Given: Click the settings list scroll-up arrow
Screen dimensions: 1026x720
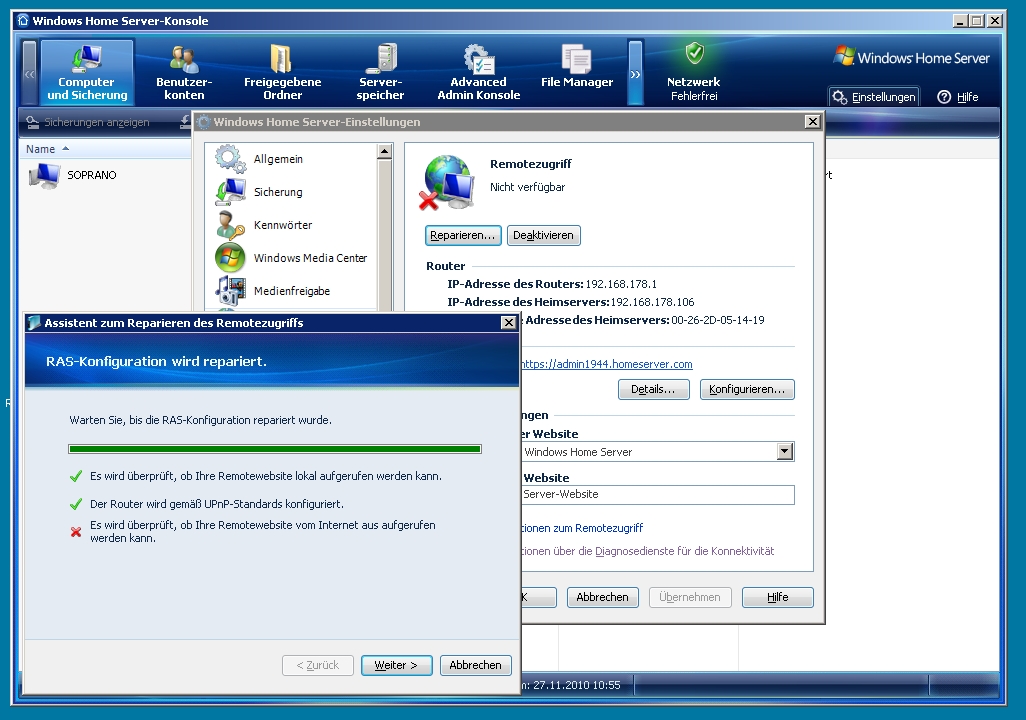Looking at the screenshot, I should (x=384, y=152).
